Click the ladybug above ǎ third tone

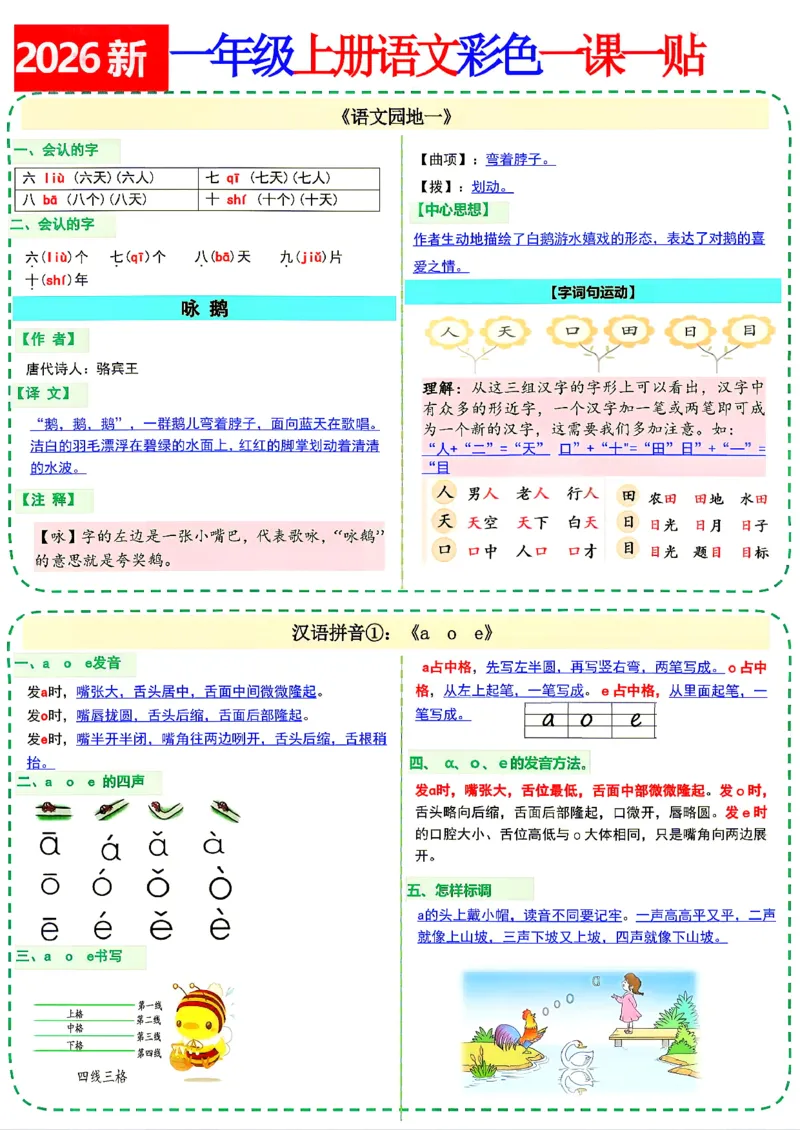[165, 809]
